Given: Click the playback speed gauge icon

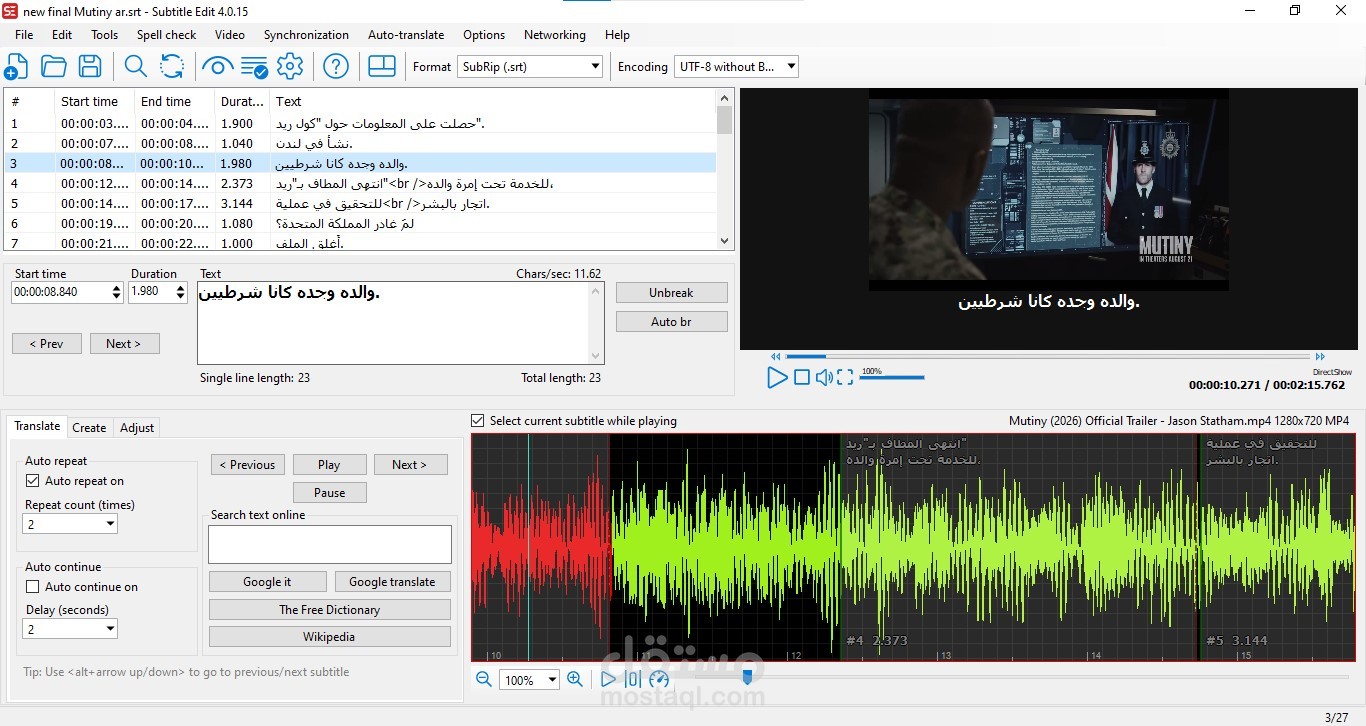Looking at the screenshot, I should [658, 679].
